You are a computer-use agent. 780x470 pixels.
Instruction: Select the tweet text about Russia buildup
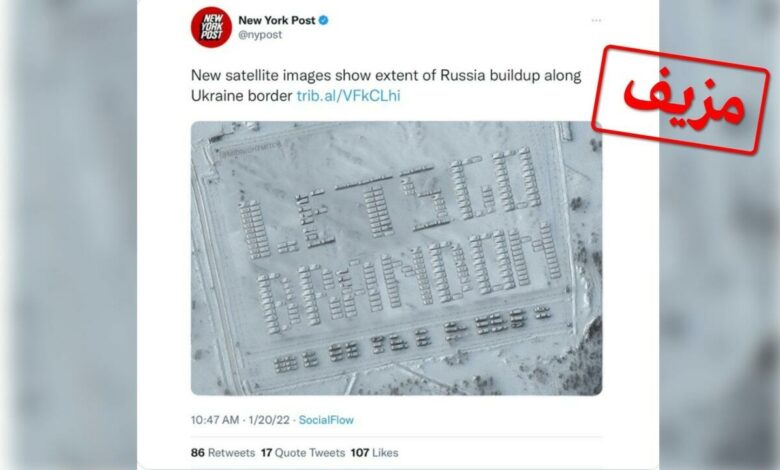pos(386,86)
